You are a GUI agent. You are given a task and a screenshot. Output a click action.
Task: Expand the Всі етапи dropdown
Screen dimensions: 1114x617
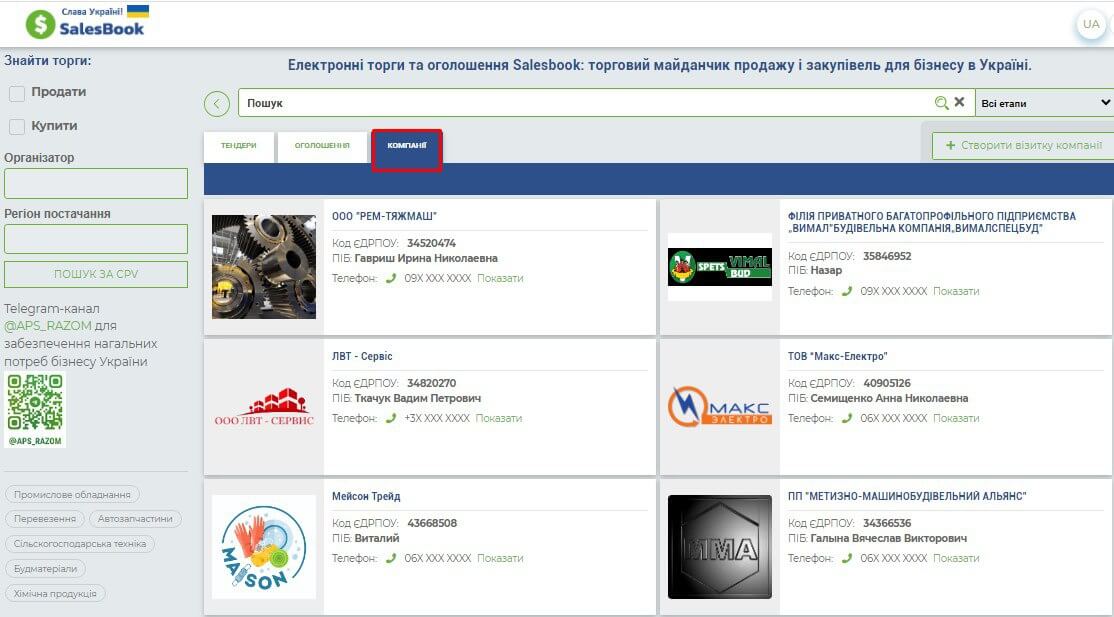click(1044, 103)
